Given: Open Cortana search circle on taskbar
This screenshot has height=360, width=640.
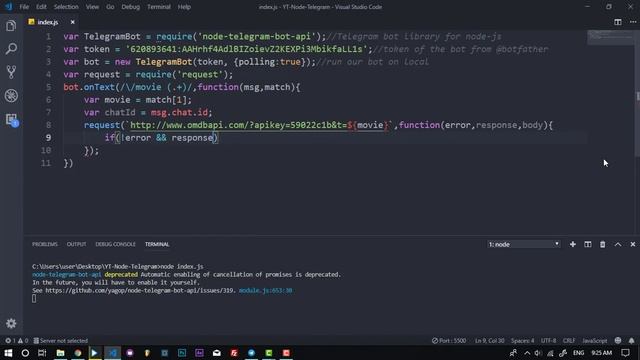Looking at the screenshot, I should [x=25, y=353].
